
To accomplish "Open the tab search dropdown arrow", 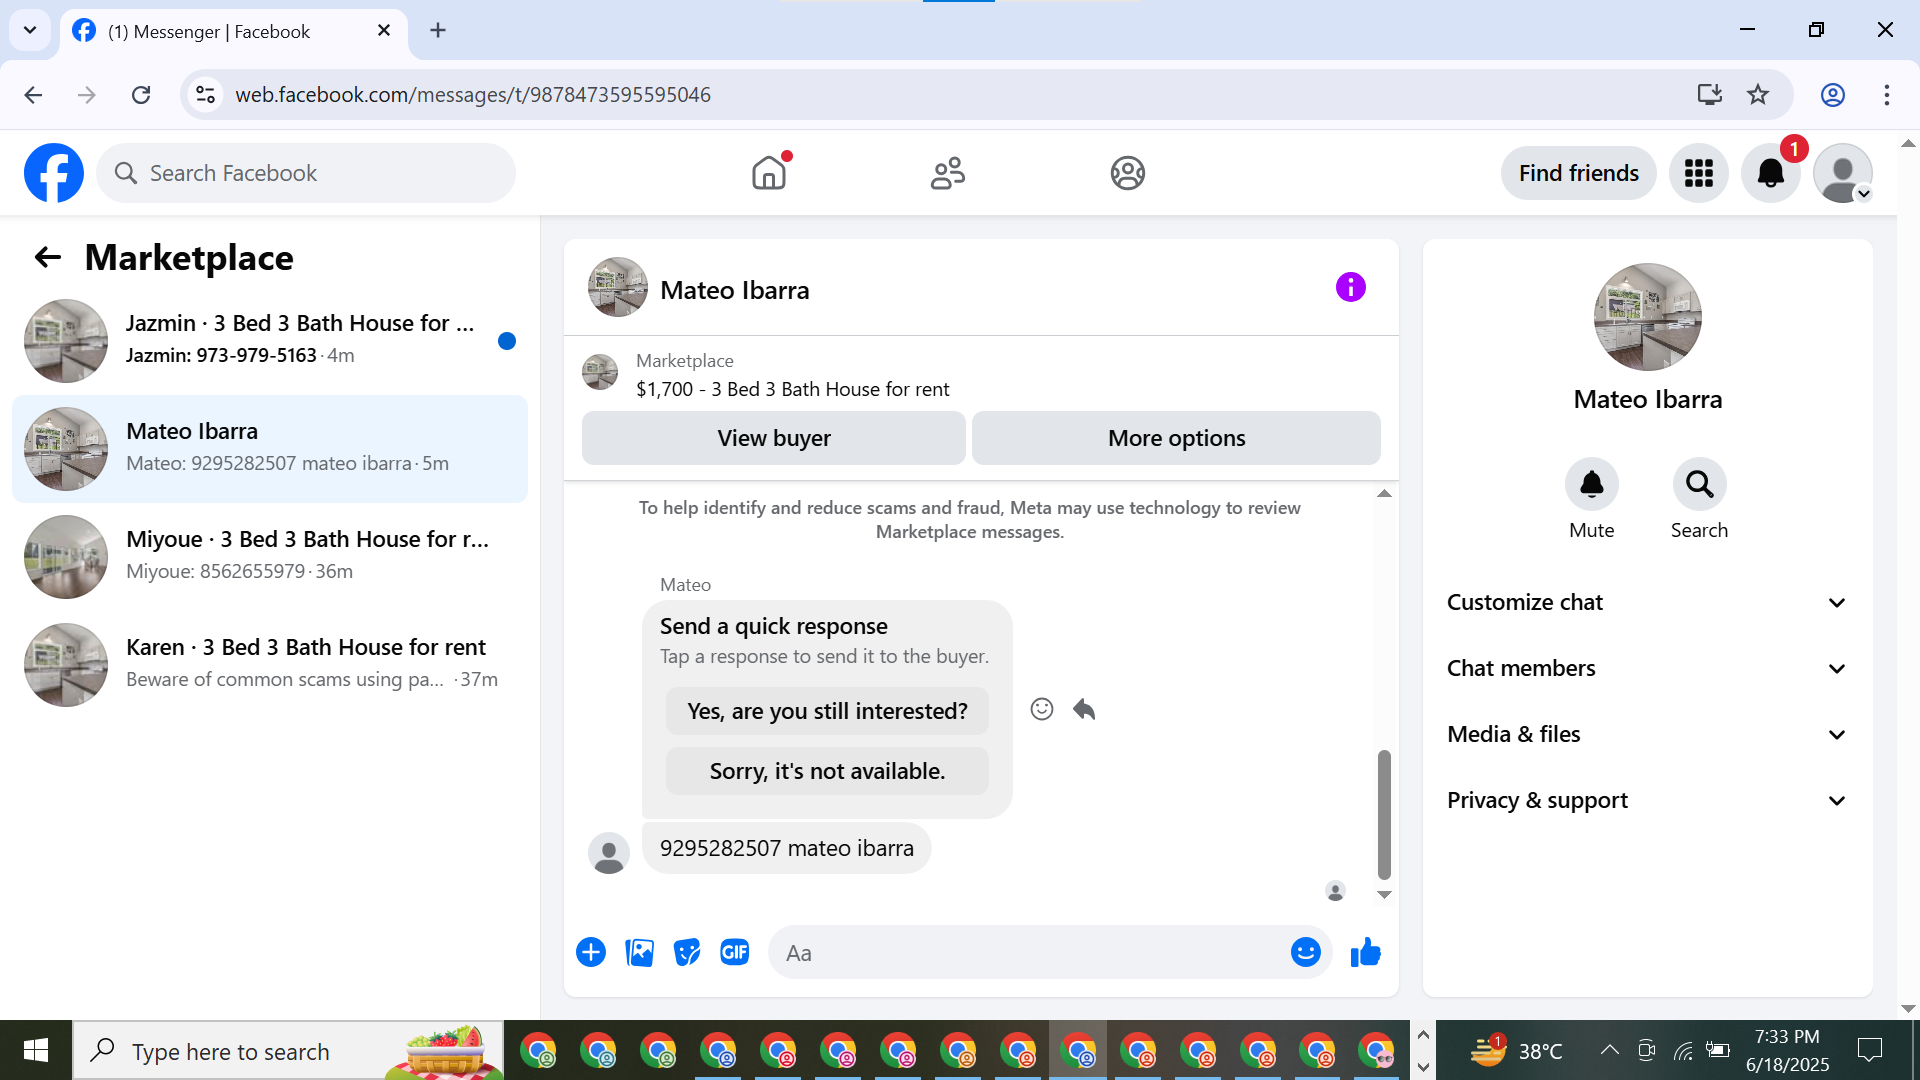I will point(30,31).
